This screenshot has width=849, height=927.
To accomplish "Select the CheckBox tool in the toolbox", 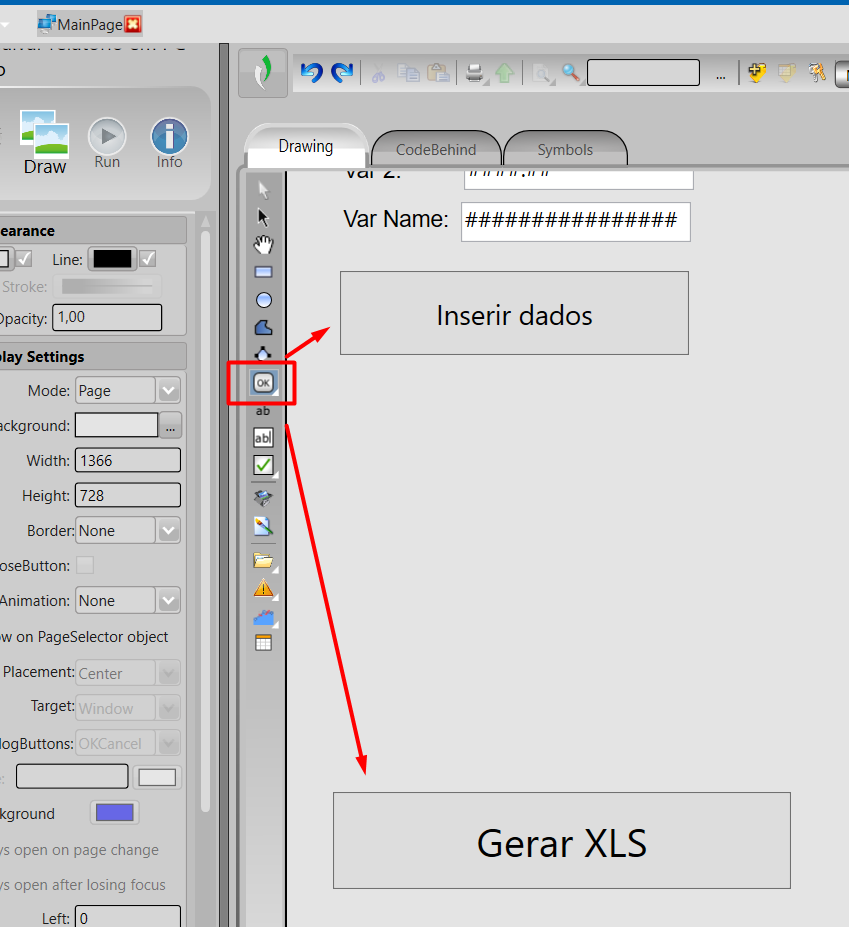I will [x=263, y=465].
